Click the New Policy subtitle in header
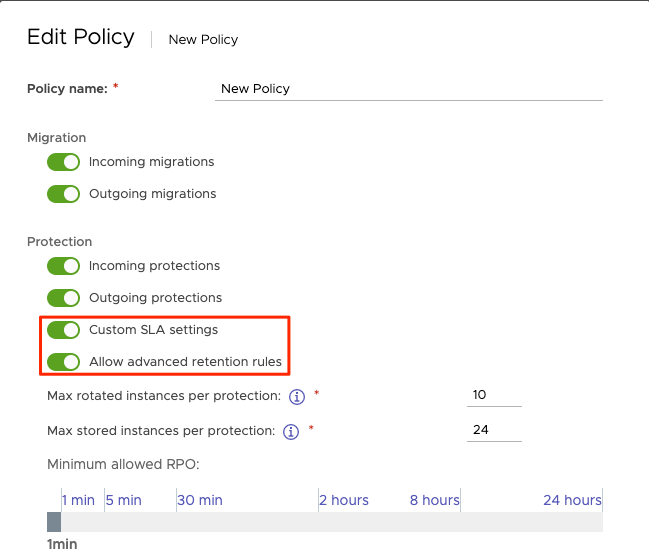The image size is (649, 558). 203,40
